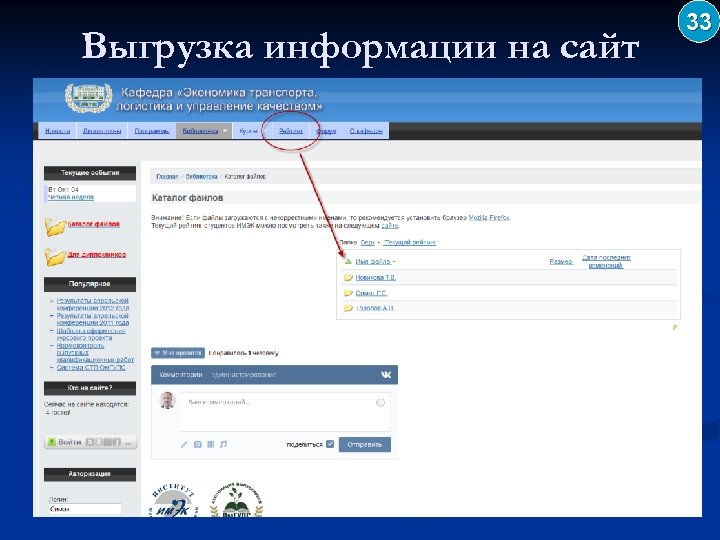The height and width of the screenshot is (540, 720).
Task: Expand the Библиотека dropdown arrow
Action: point(225,131)
